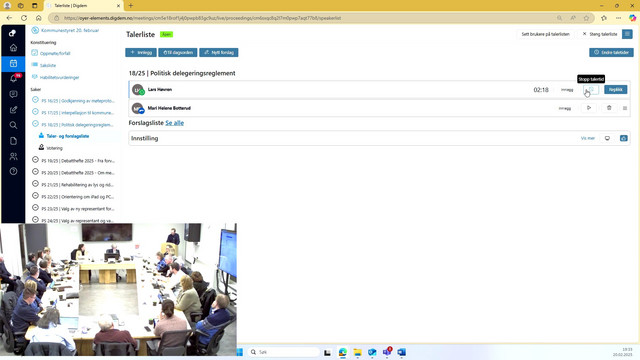The image size is (640, 360).
Task: Click the Windows taskbar search field
Action: pos(283,352)
